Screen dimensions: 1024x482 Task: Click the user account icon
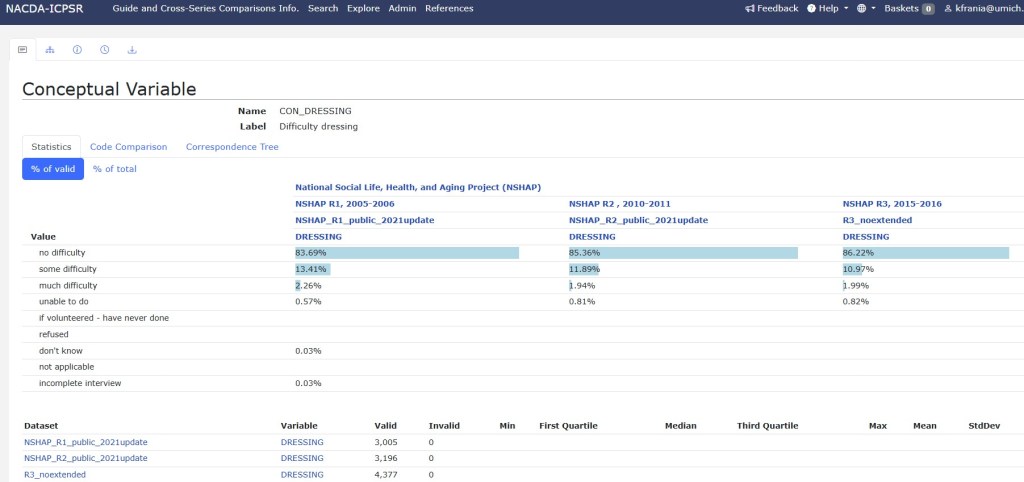click(948, 9)
